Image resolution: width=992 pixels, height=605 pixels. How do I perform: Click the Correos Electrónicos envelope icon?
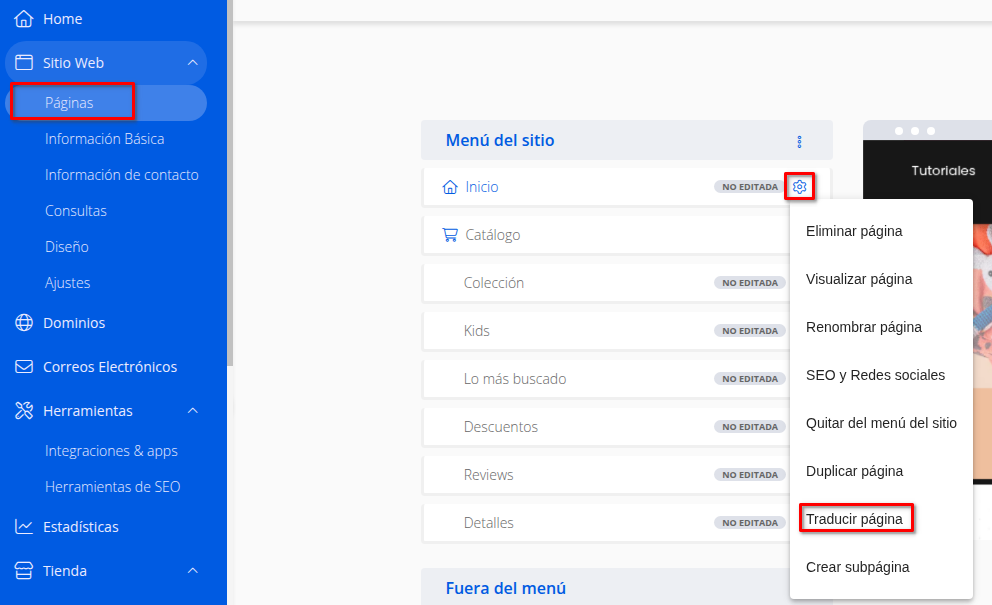(x=24, y=367)
